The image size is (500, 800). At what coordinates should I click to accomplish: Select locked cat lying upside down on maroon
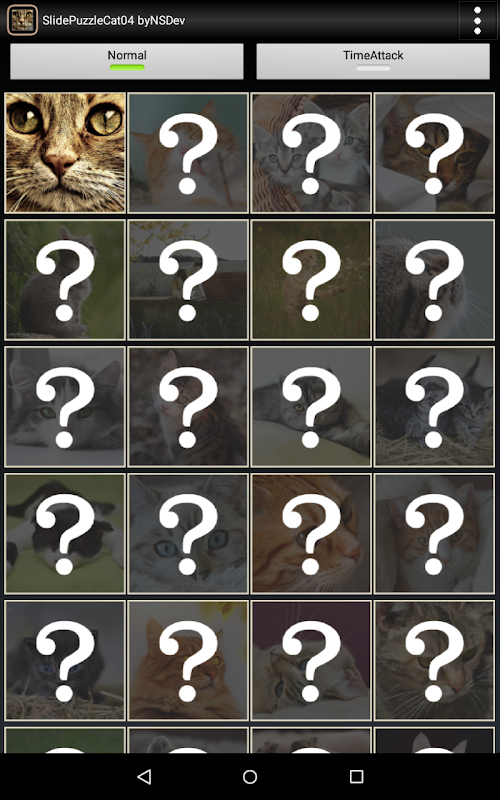coord(311,661)
